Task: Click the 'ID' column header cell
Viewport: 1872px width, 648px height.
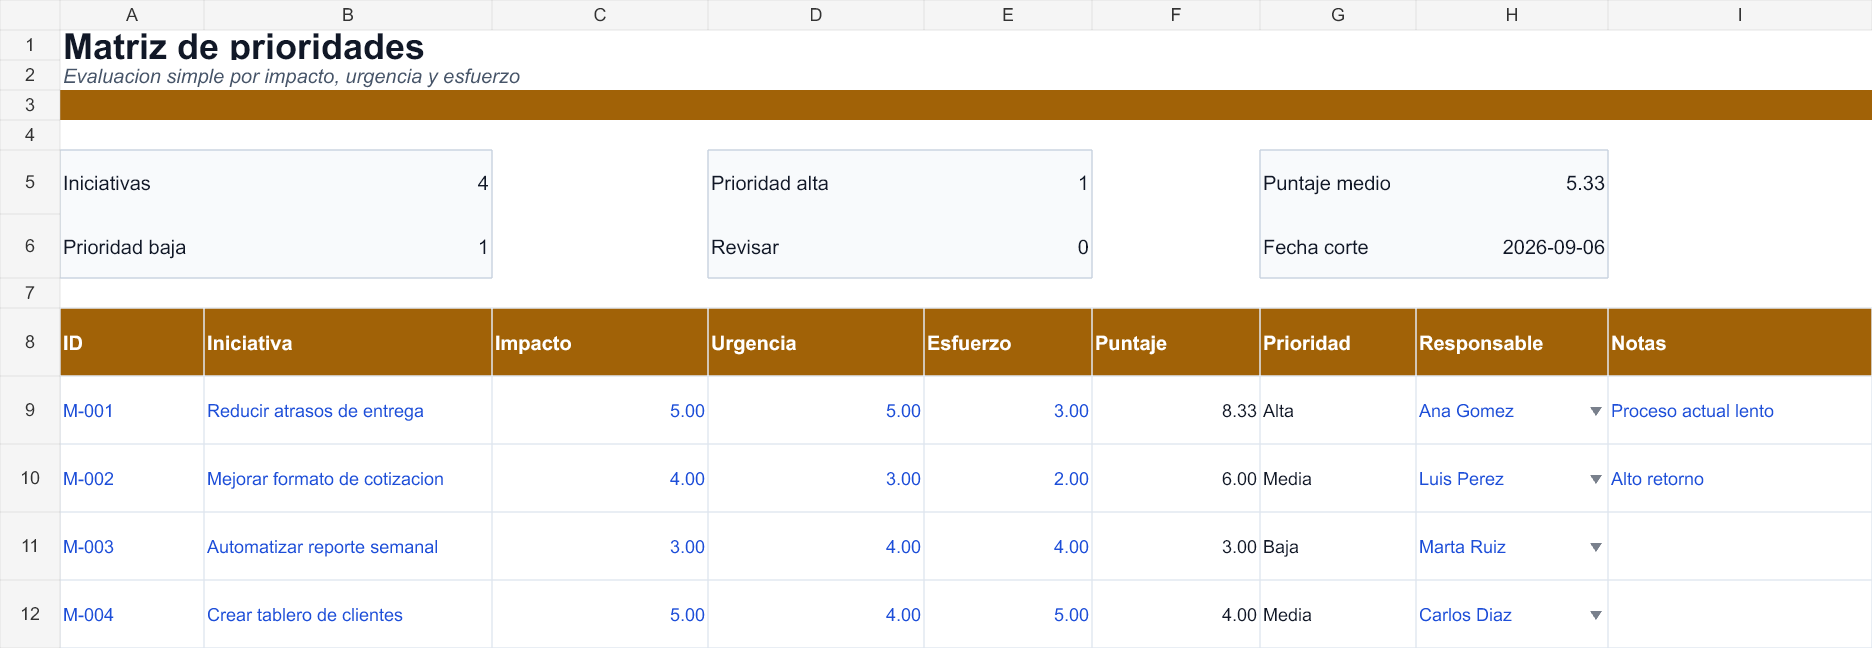Action: coord(132,343)
